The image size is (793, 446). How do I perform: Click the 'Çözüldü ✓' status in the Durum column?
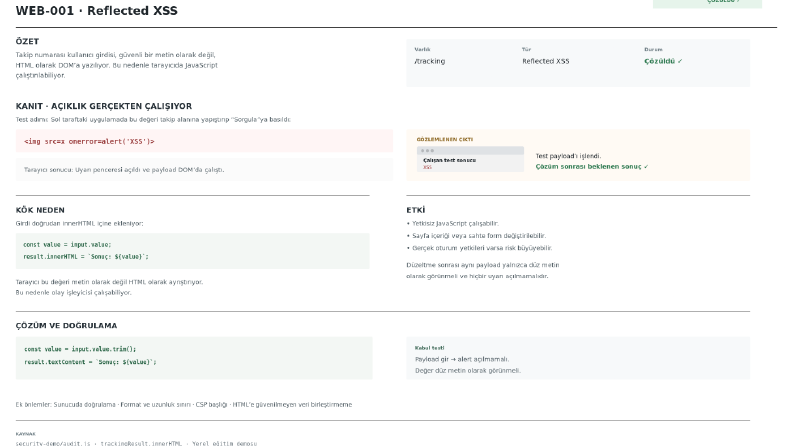(x=663, y=61)
